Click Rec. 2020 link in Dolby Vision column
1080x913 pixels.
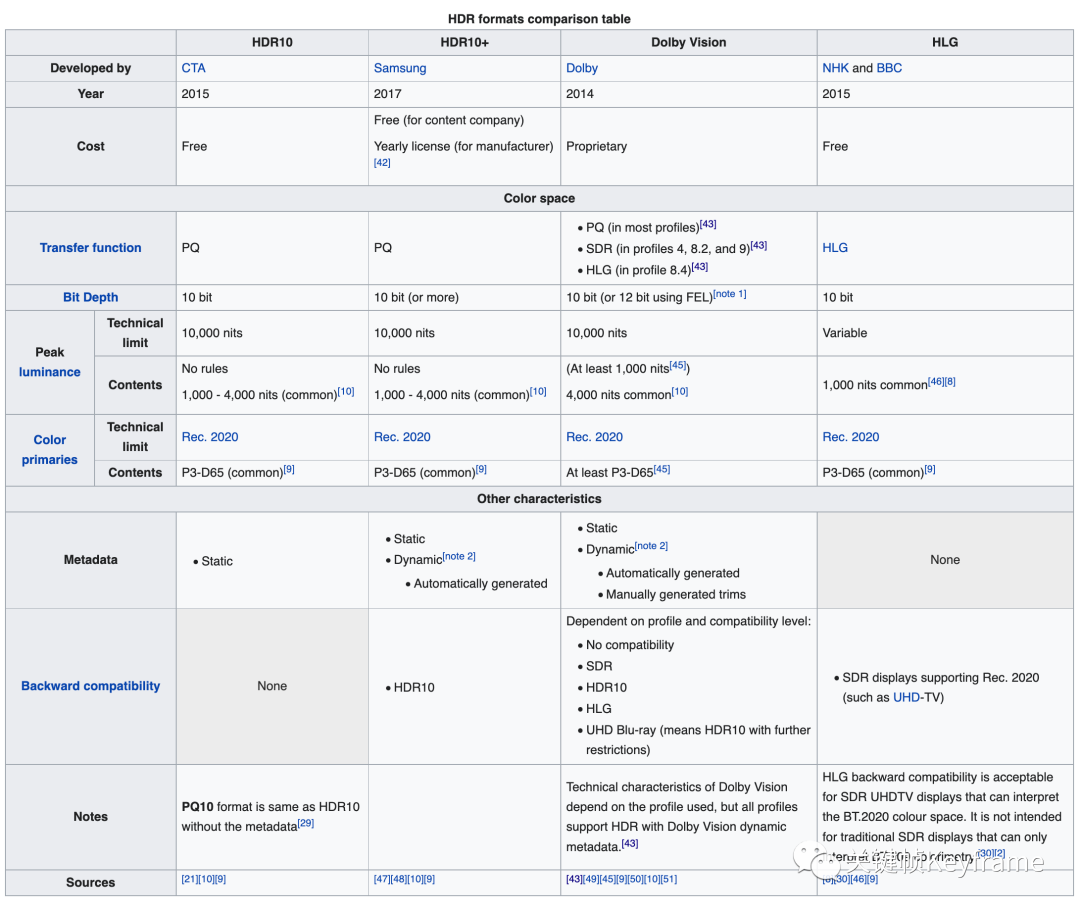(594, 437)
